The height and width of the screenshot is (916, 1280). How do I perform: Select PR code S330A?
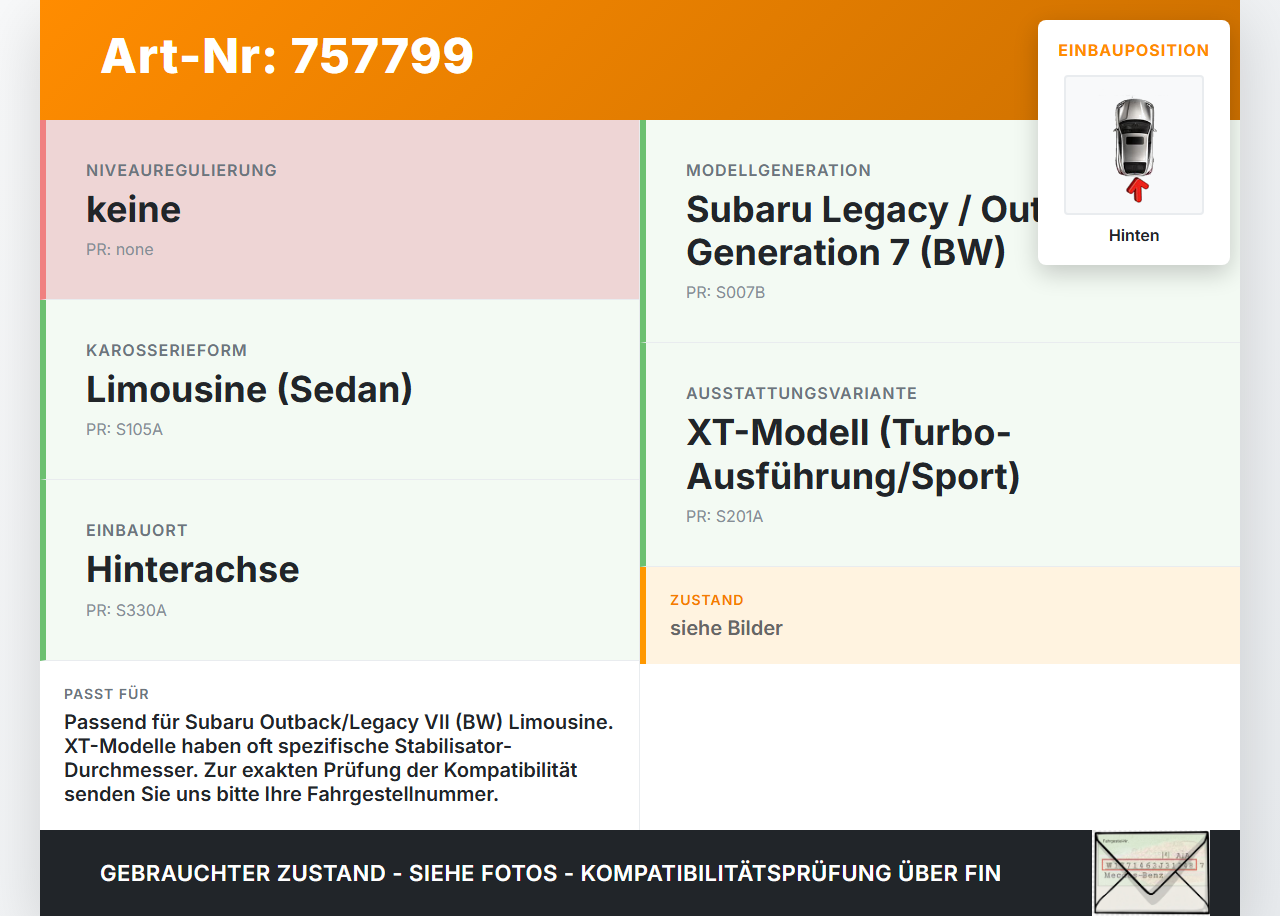click(x=126, y=610)
